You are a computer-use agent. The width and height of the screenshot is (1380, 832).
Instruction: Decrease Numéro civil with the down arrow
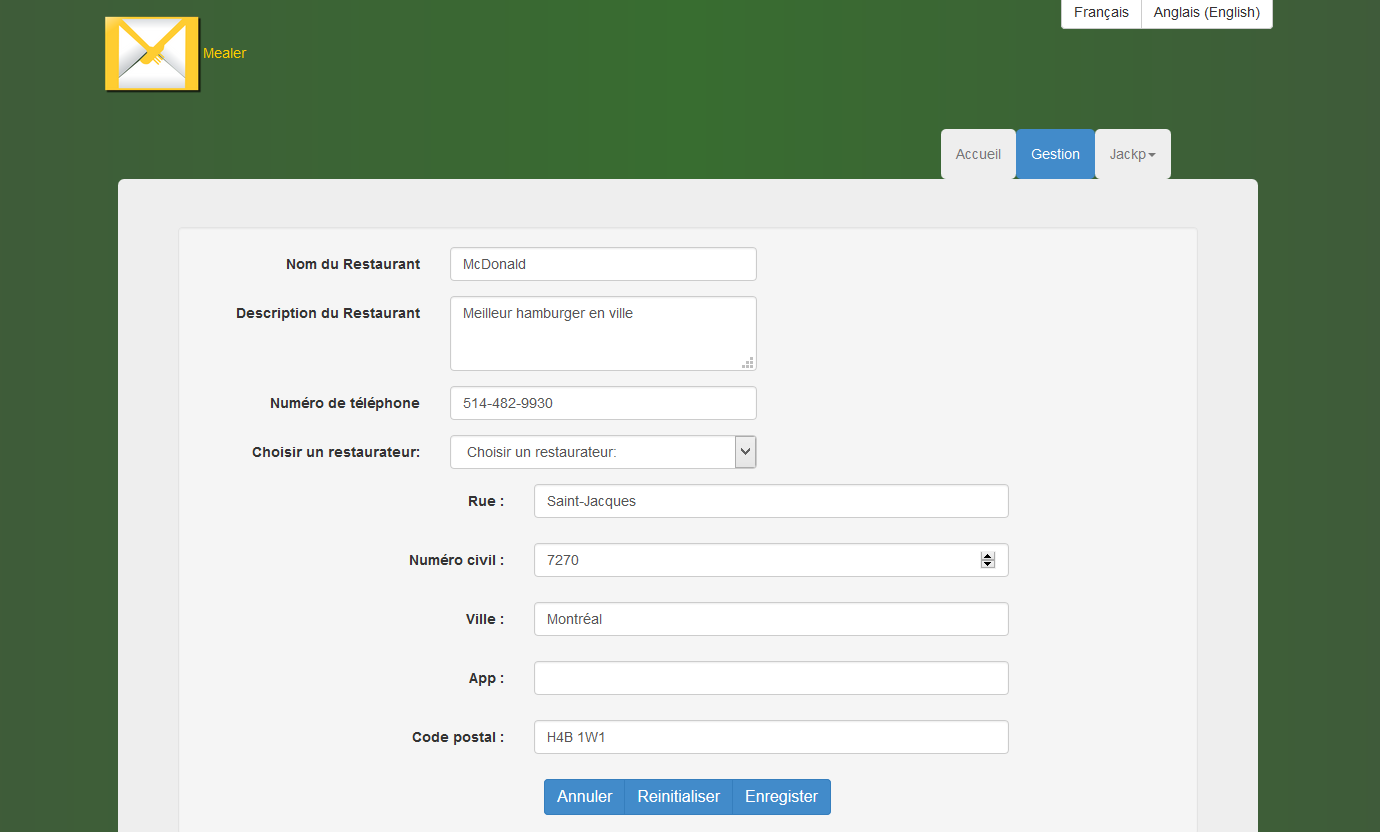point(988,564)
